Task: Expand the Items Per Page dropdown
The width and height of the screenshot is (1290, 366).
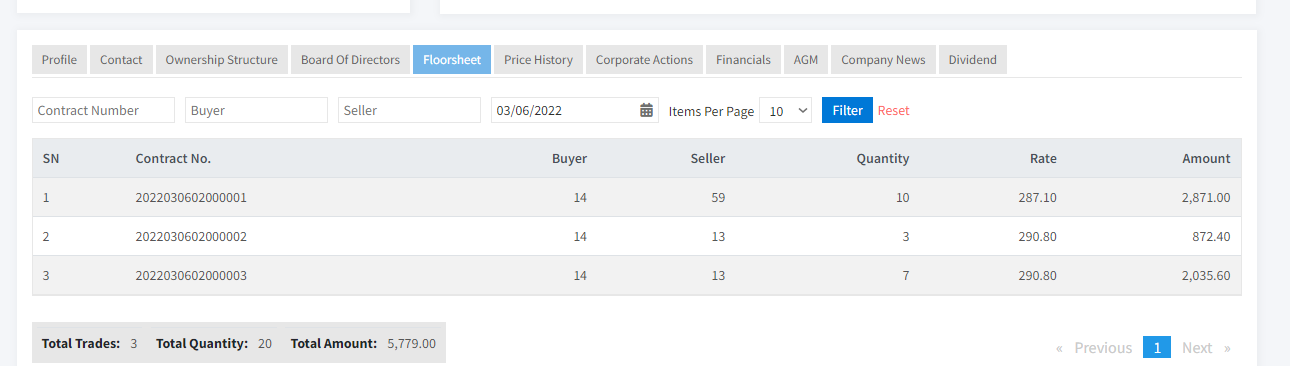Action: pyautogui.click(x=786, y=110)
